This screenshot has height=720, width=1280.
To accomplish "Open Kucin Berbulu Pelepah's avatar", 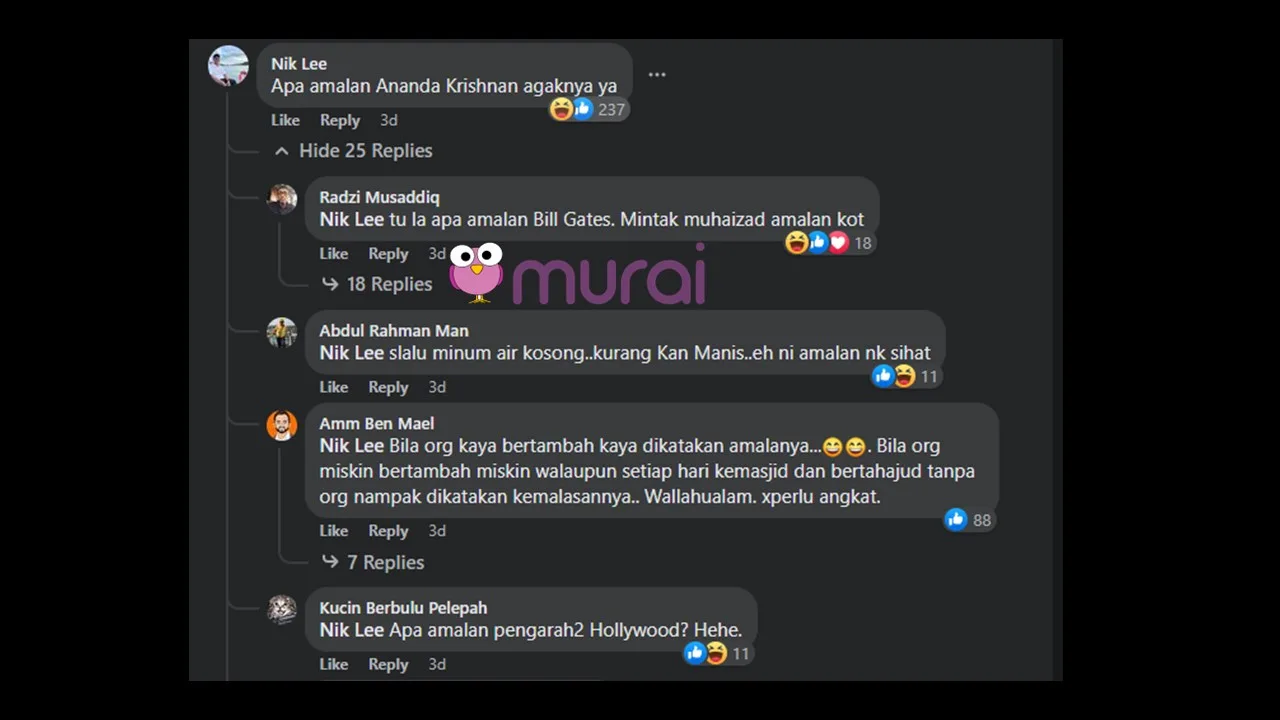I will 282,610.
